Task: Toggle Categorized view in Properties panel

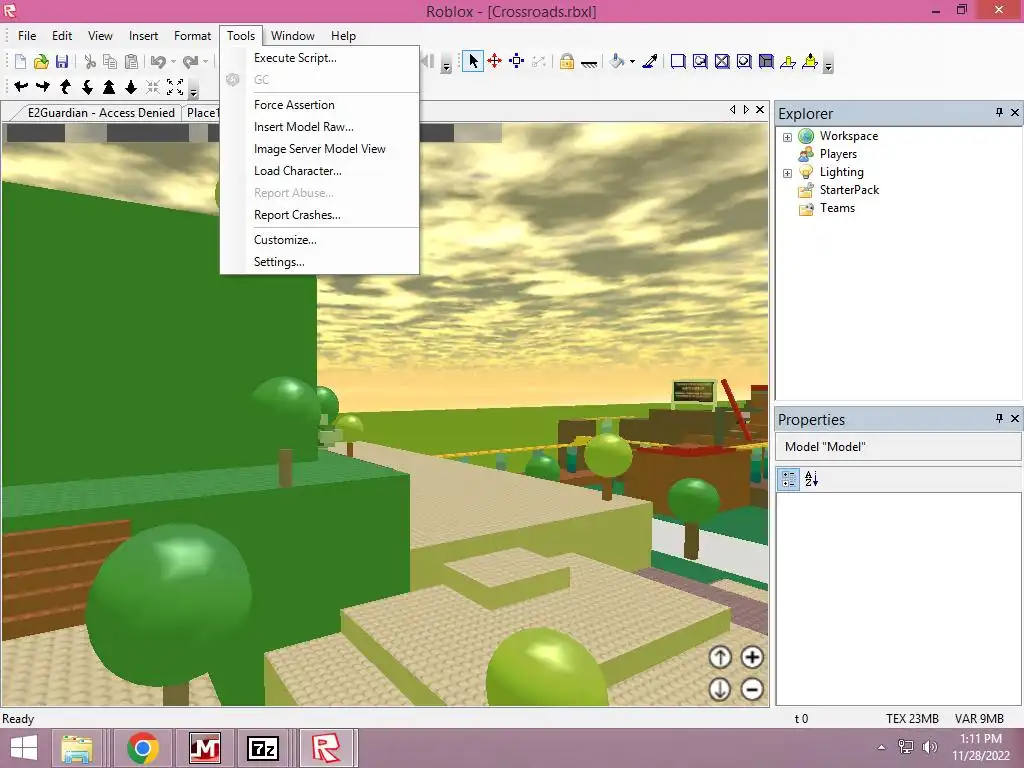Action: tap(789, 479)
